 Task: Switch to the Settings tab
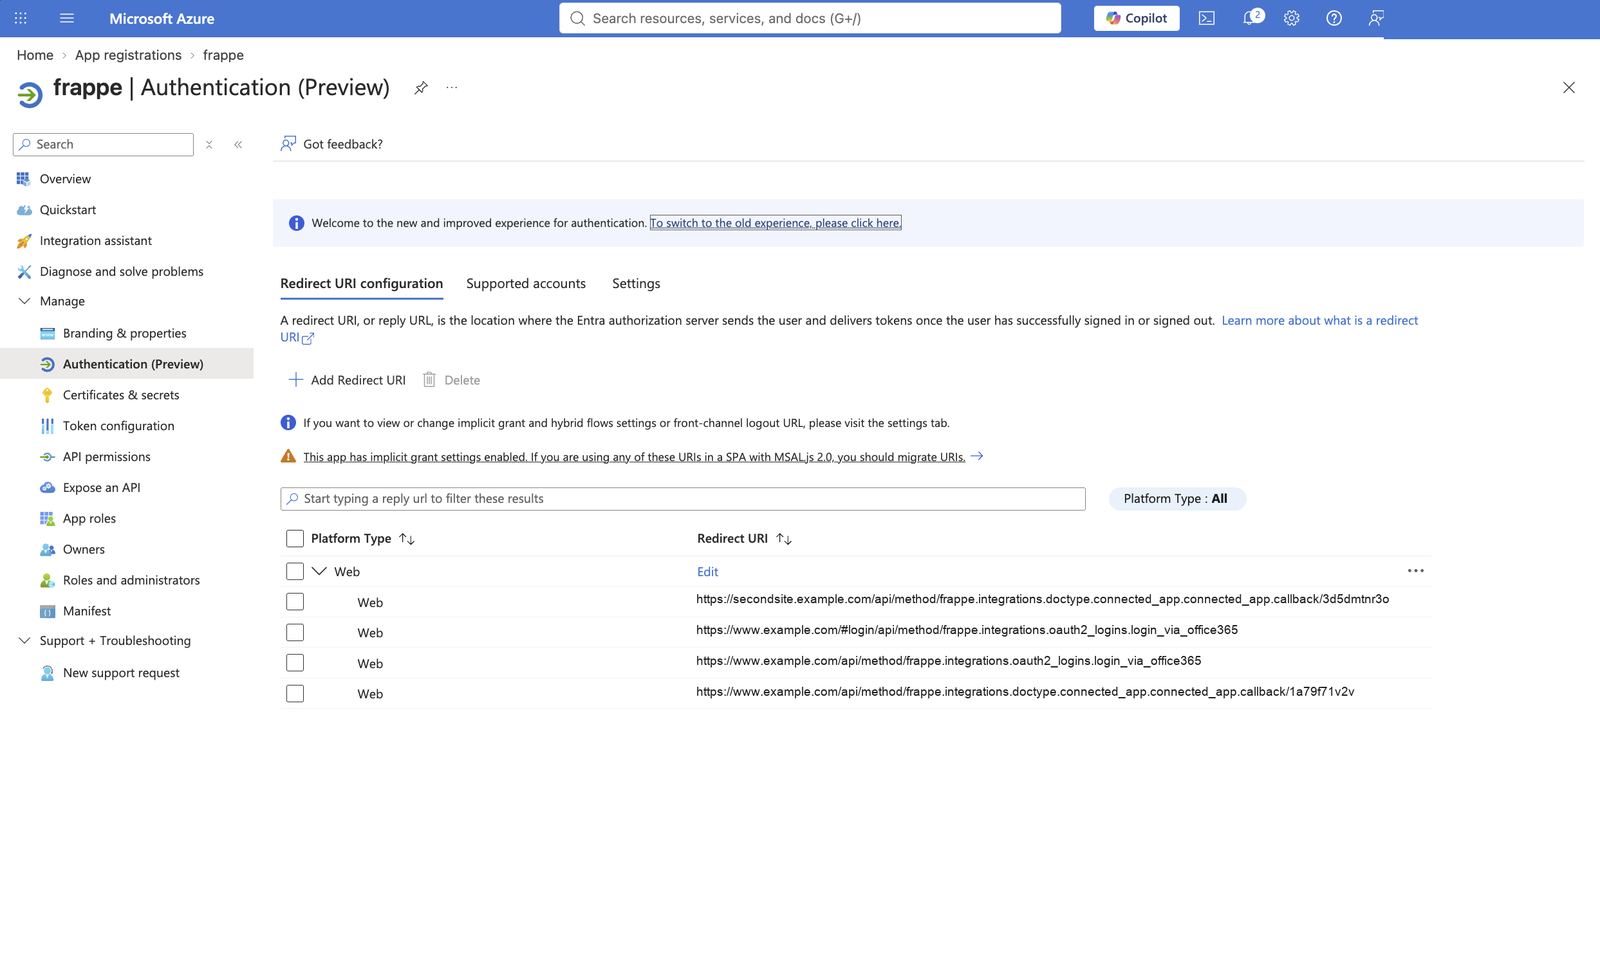pyautogui.click(x=636, y=284)
